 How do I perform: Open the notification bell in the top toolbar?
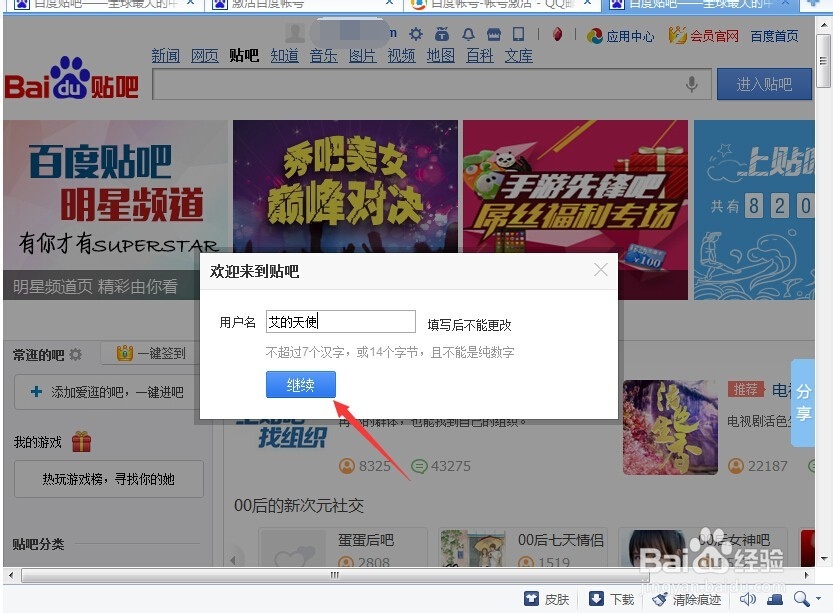pyautogui.click(x=466, y=35)
